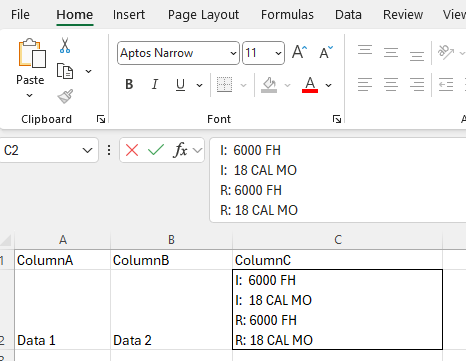Open underline style dropdown arrow

[199, 85]
